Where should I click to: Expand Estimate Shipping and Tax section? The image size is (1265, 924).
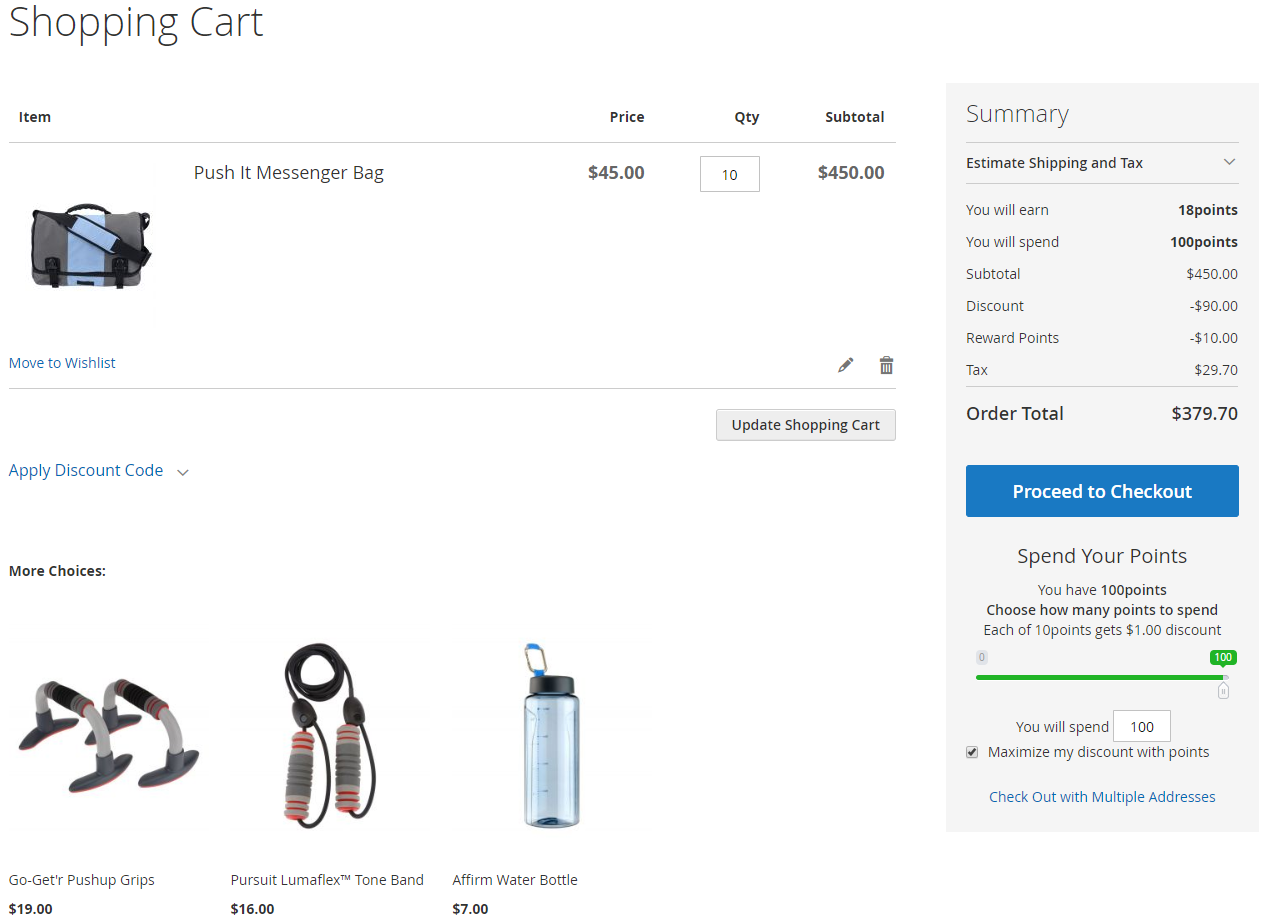1101,163
